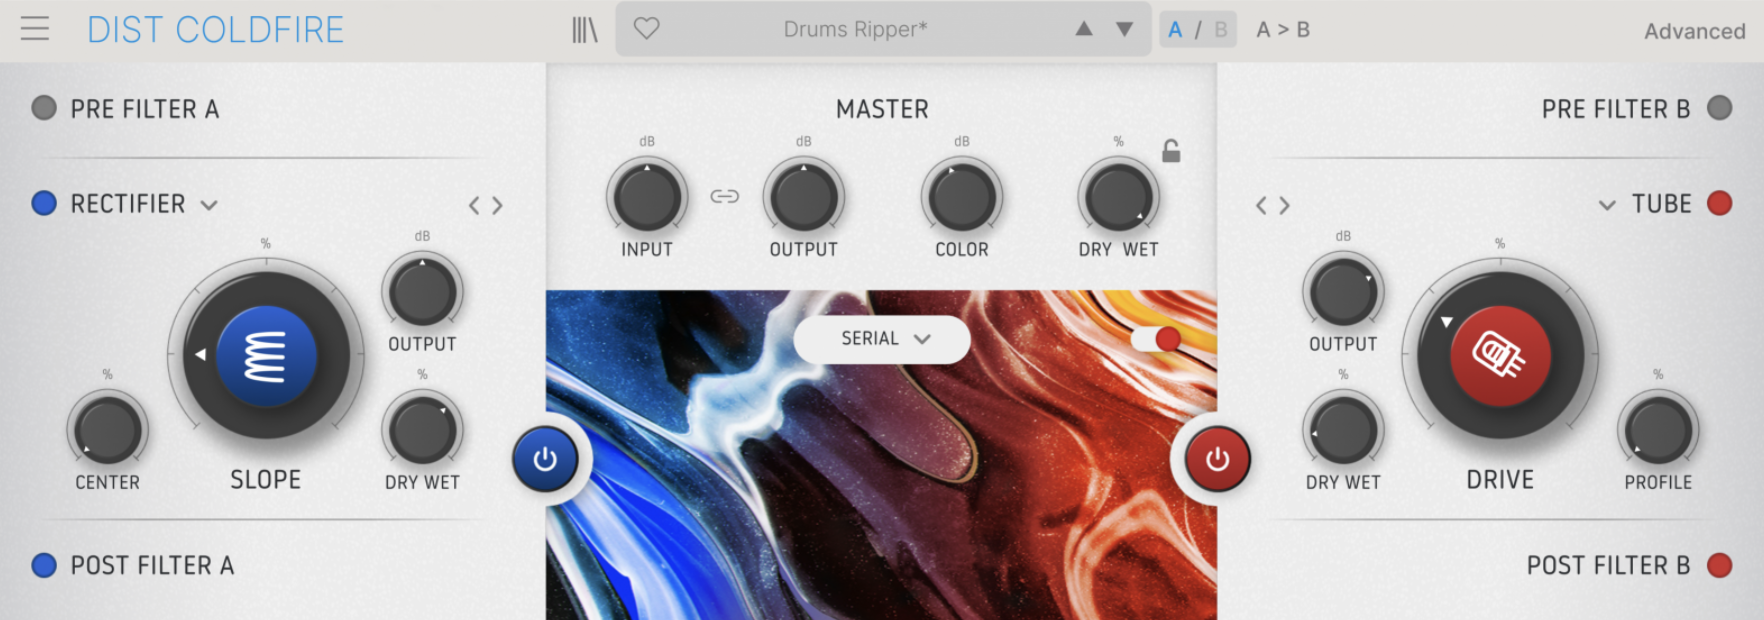Toggle Post Filter B

coord(1719,565)
